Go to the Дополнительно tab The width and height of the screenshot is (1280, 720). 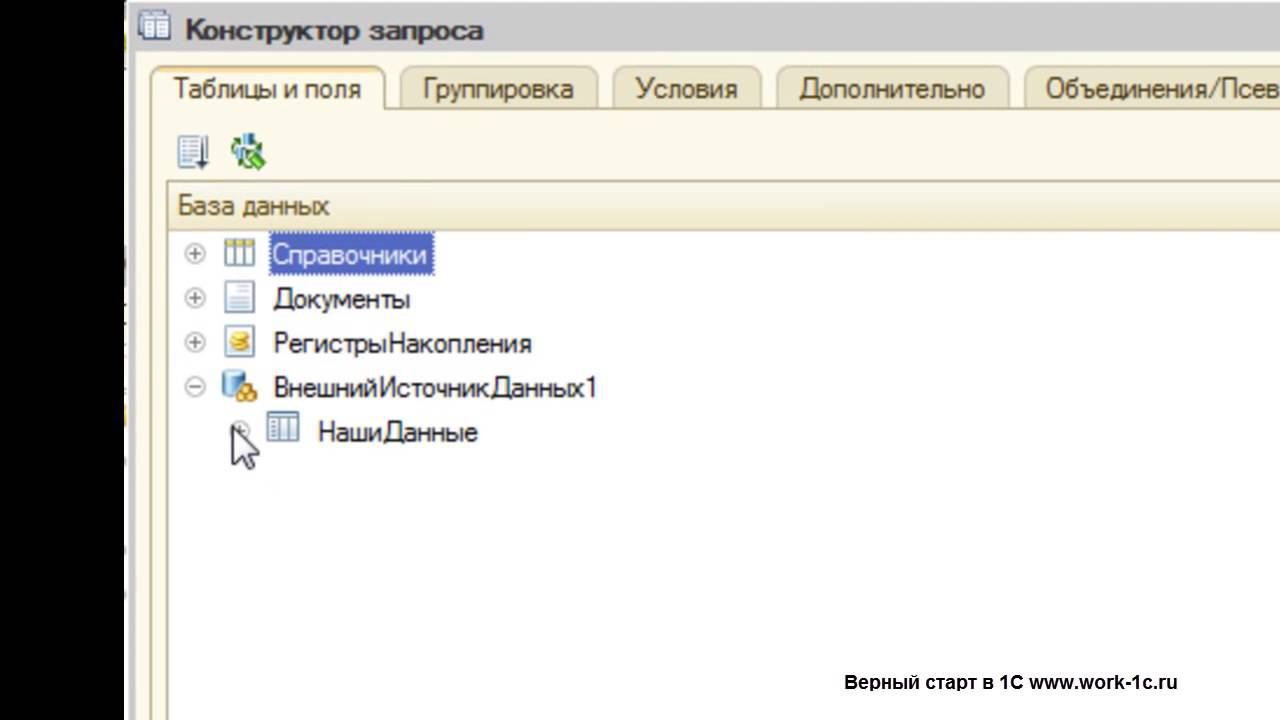tap(892, 89)
